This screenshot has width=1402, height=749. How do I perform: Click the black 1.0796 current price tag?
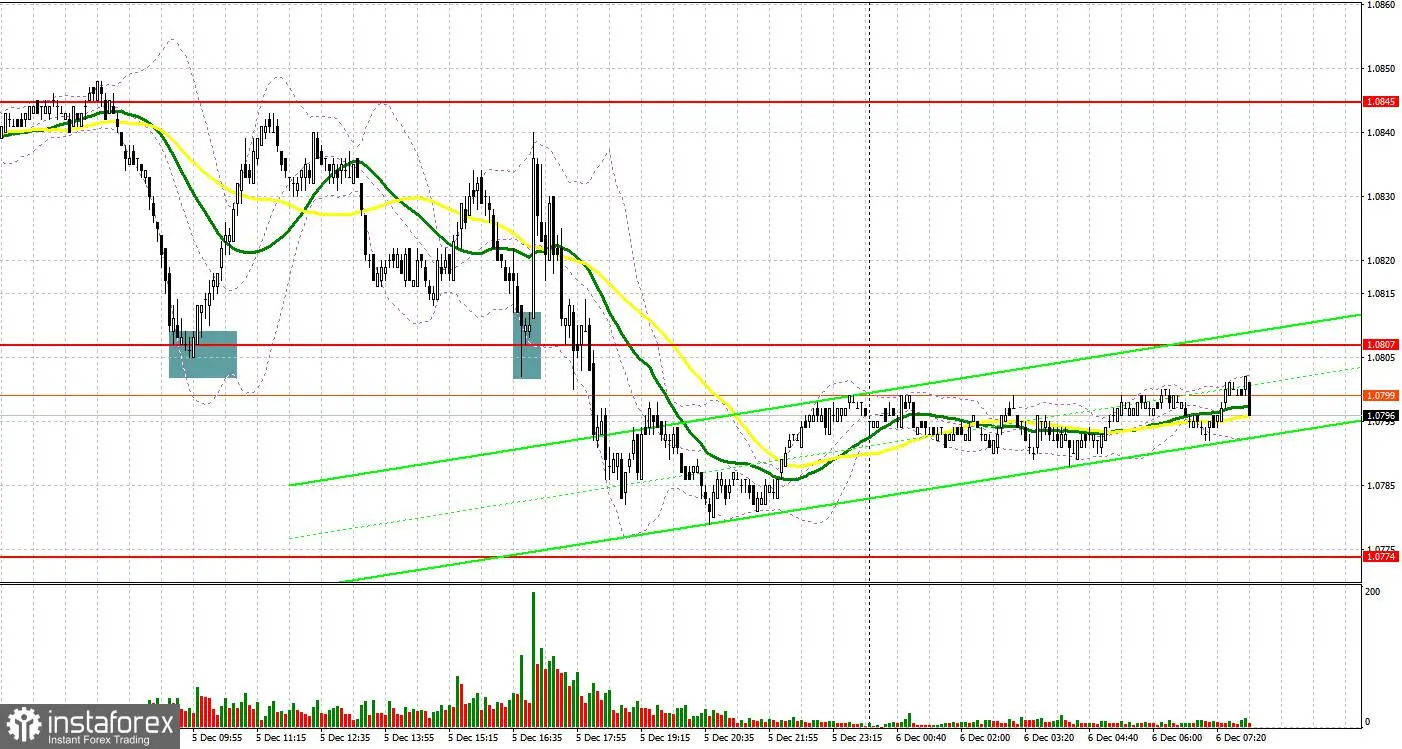pos(1381,415)
